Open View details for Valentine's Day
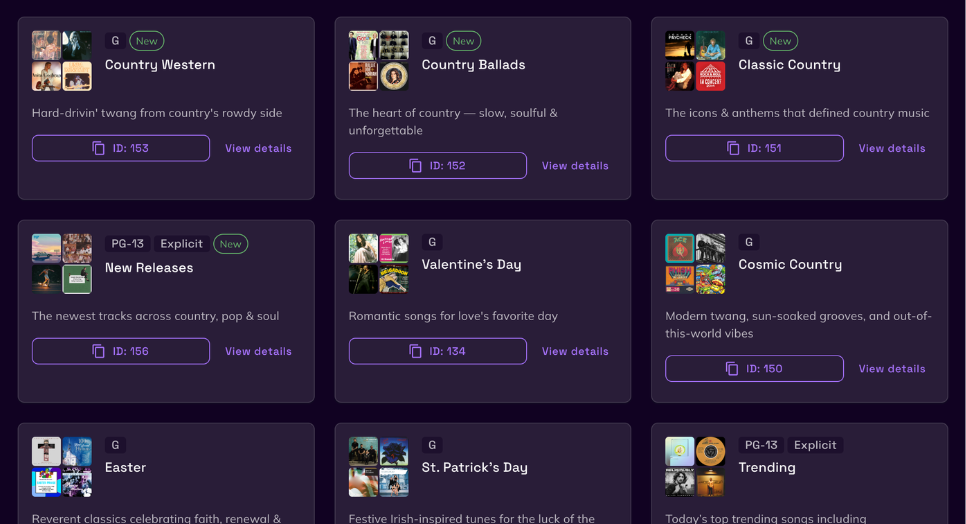The width and height of the screenshot is (966, 524). click(x=575, y=351)
